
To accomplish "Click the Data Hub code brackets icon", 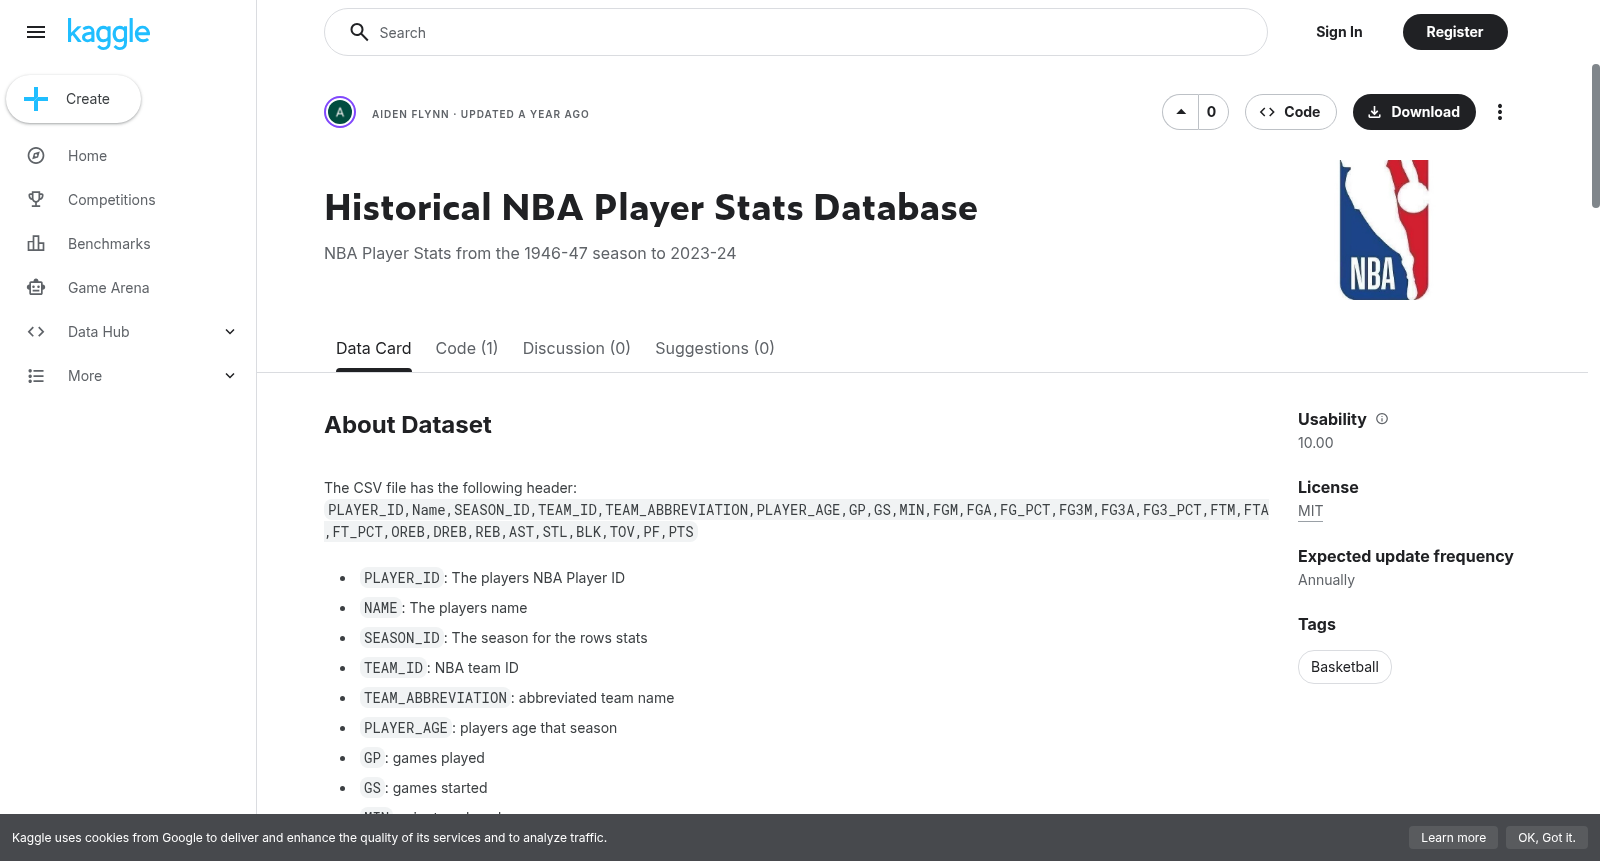I will [x=36, y=332].
